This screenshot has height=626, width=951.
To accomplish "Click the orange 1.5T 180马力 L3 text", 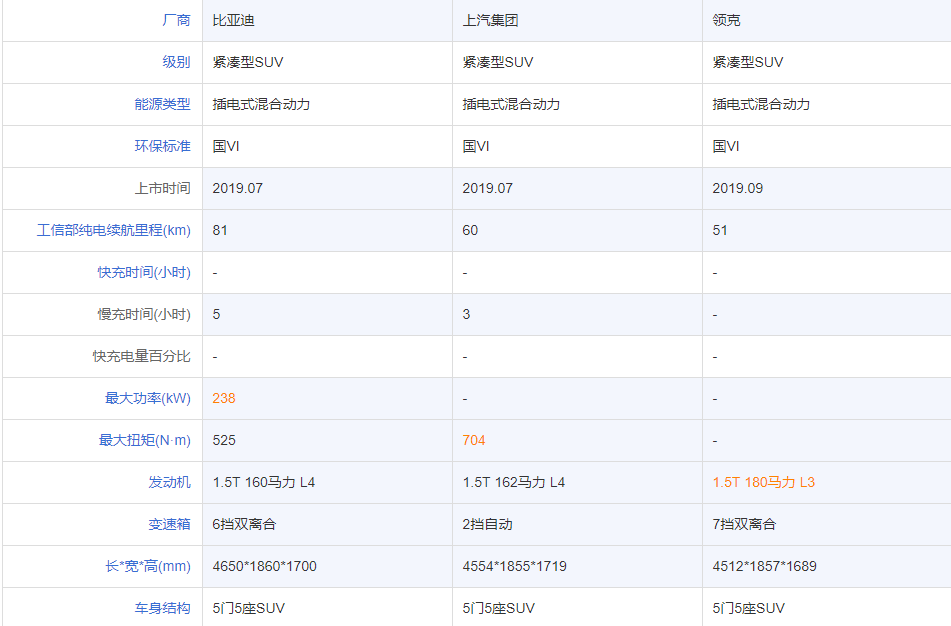I will coord(764,482).
